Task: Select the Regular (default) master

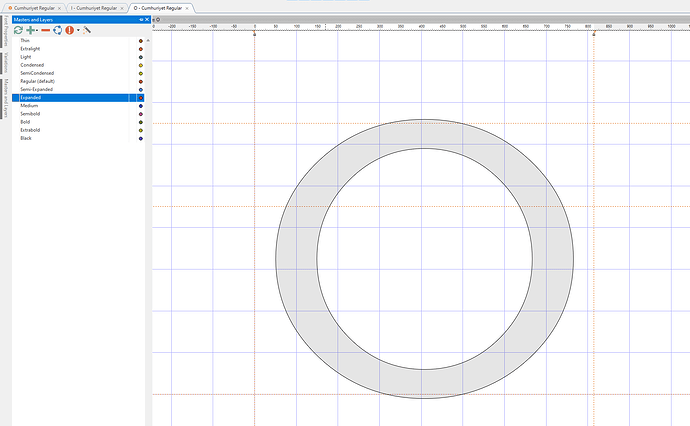Action: [x=40, y=81]
